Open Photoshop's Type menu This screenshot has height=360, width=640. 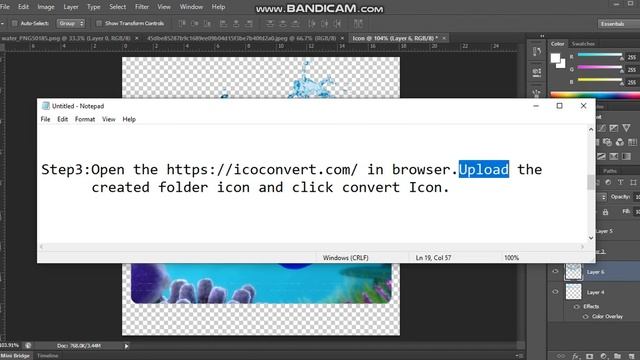93,7
